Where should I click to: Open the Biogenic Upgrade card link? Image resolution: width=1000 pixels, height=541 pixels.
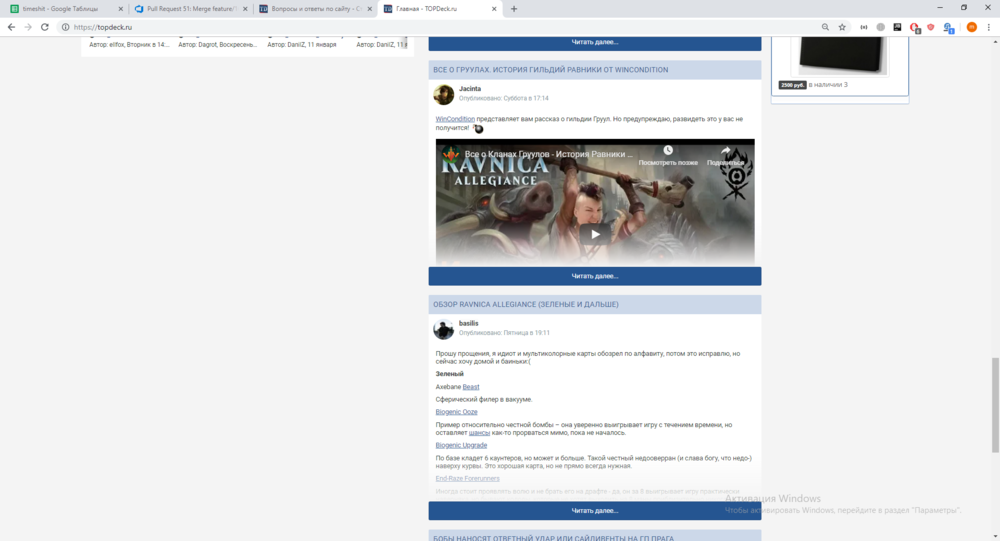(x=461, y=445)
